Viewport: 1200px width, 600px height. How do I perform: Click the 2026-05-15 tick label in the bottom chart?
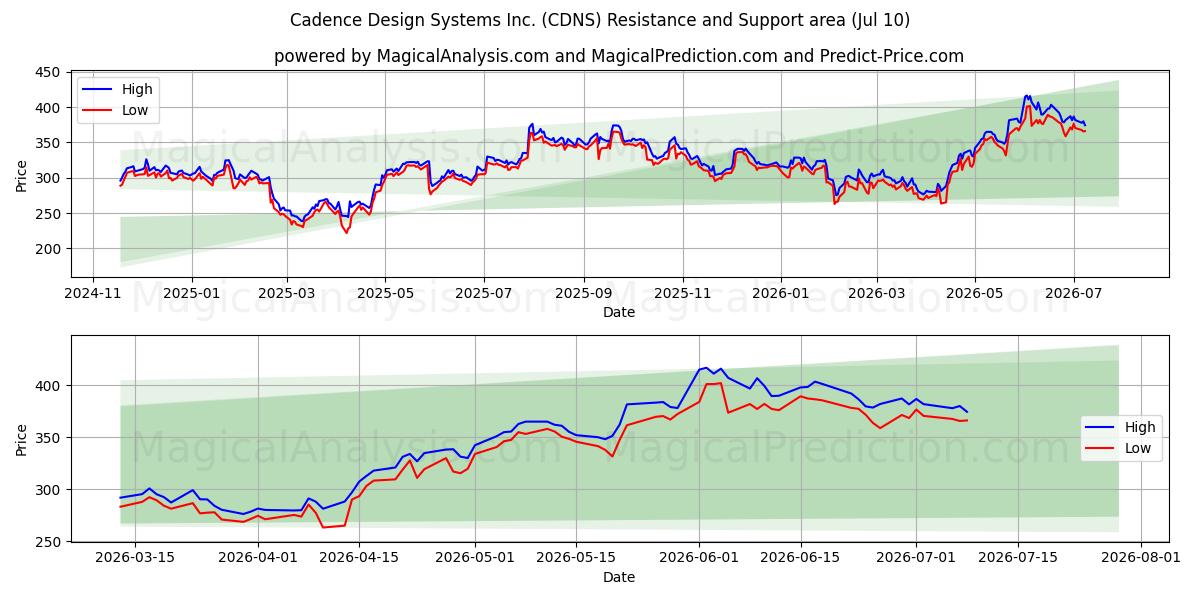point(577,557)
